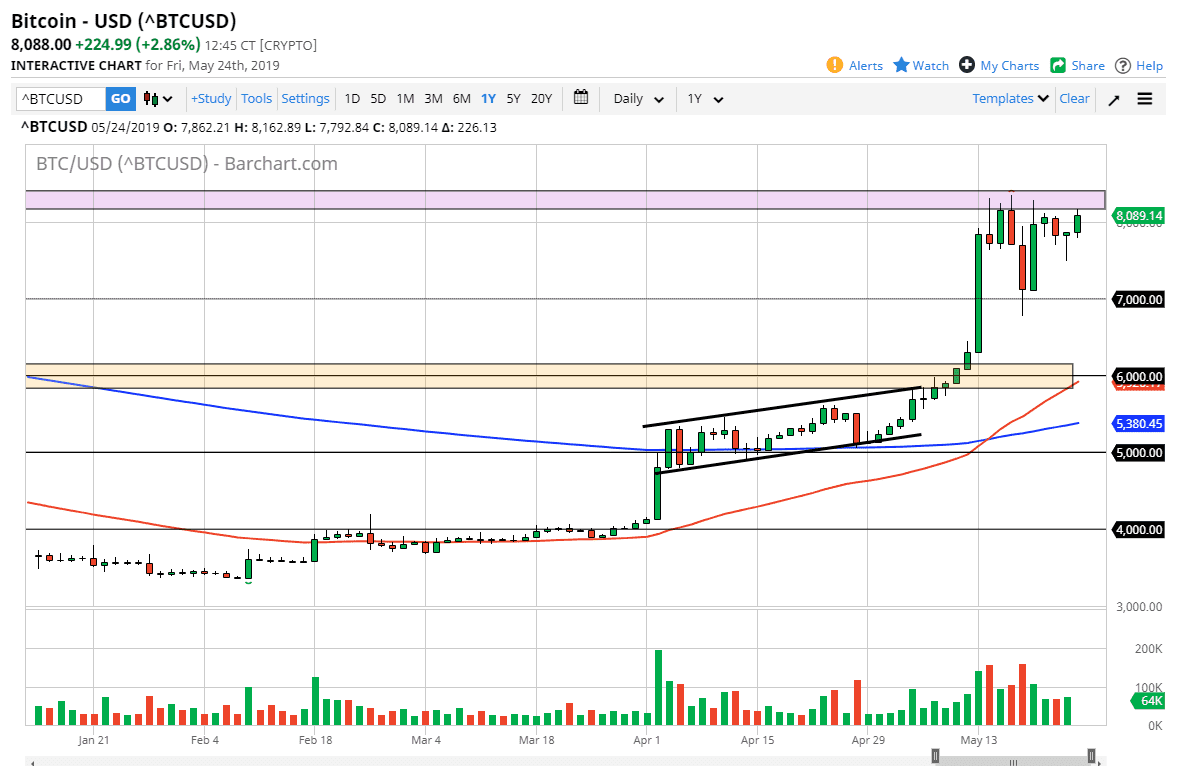Click the Alerts warning icon
The width and height of the screenshot is (1181, 766).
click(835, 65)
